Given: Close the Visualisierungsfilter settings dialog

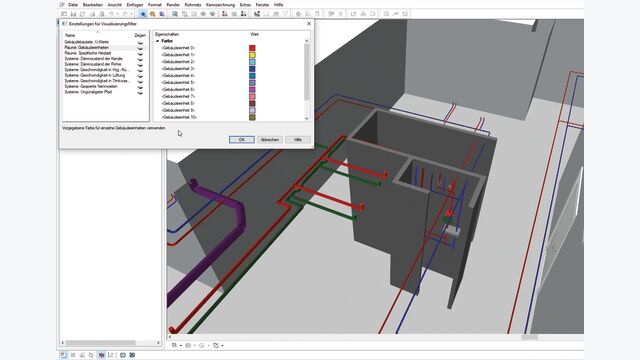Looking at the screenshot, I should 309,24.
